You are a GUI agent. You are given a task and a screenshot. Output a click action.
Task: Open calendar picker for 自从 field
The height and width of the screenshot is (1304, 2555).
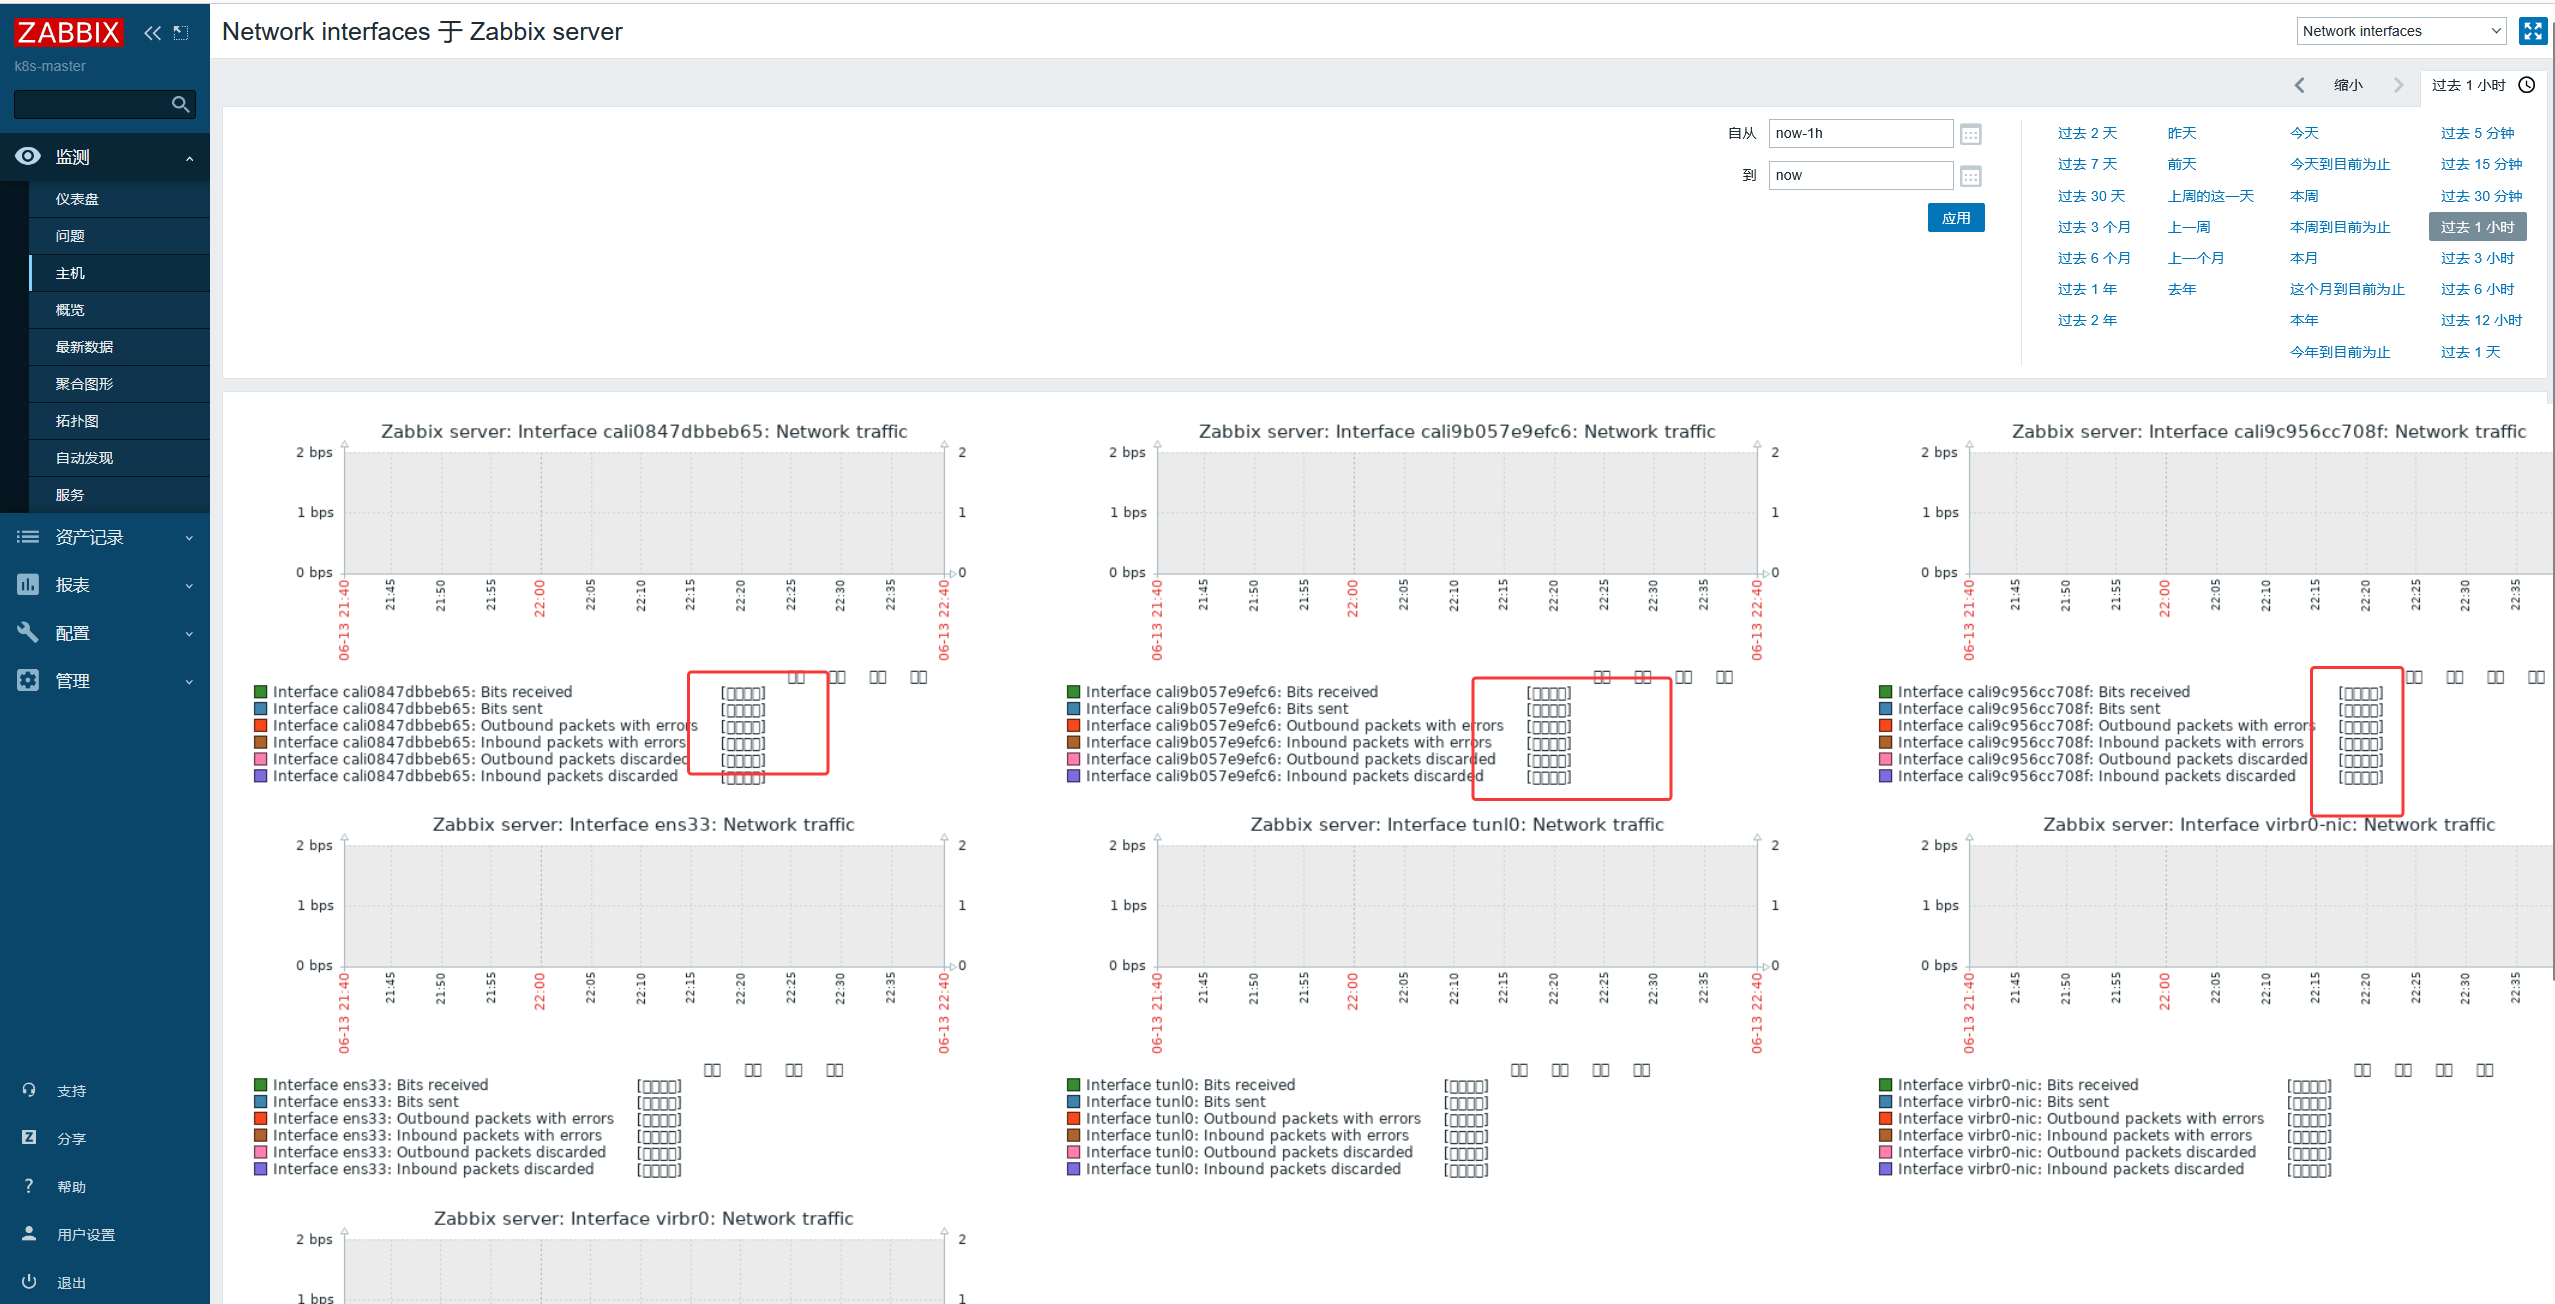(1970, 134)
